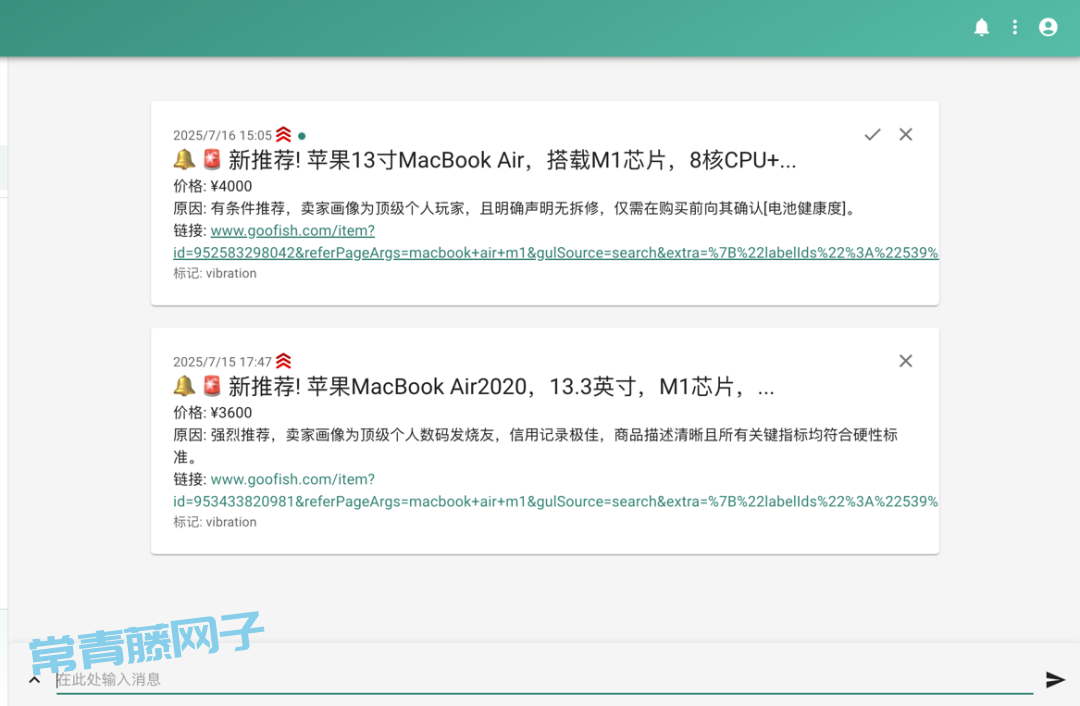Open the notifications bell in header
1080x706 pixels.
pos(981,28)
